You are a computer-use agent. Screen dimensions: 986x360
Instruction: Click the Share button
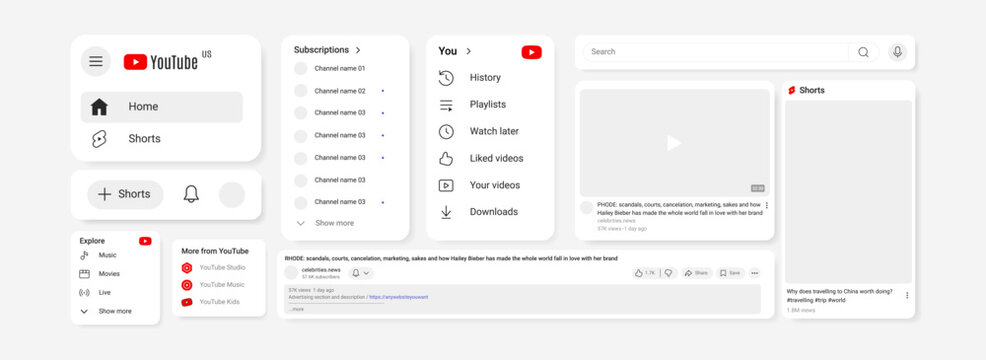click(x=697, y=273)
